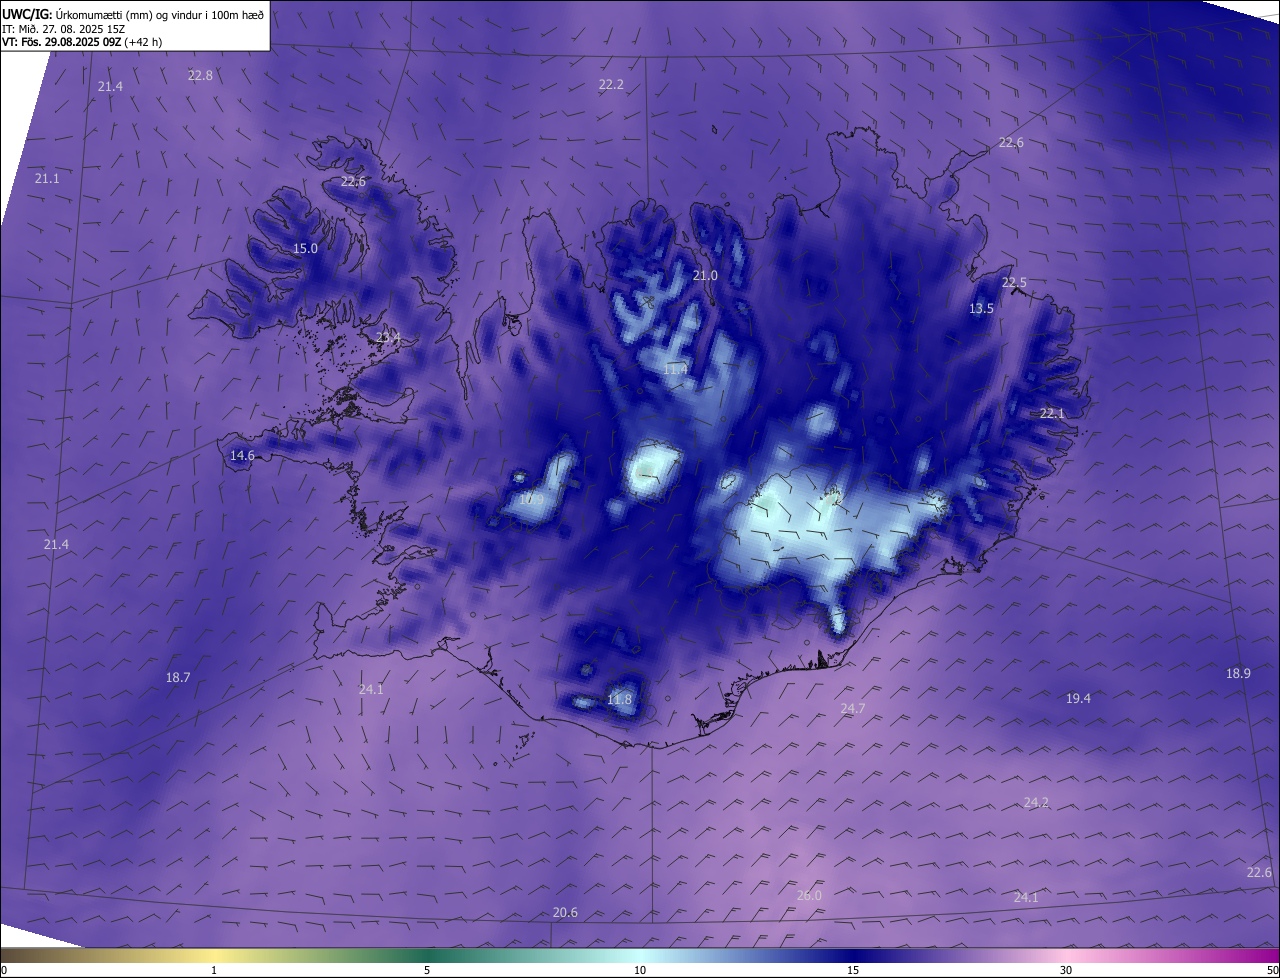The image size is (1280, 978).
Task: Click the color scale tick label 10
Action: point(640,970)
